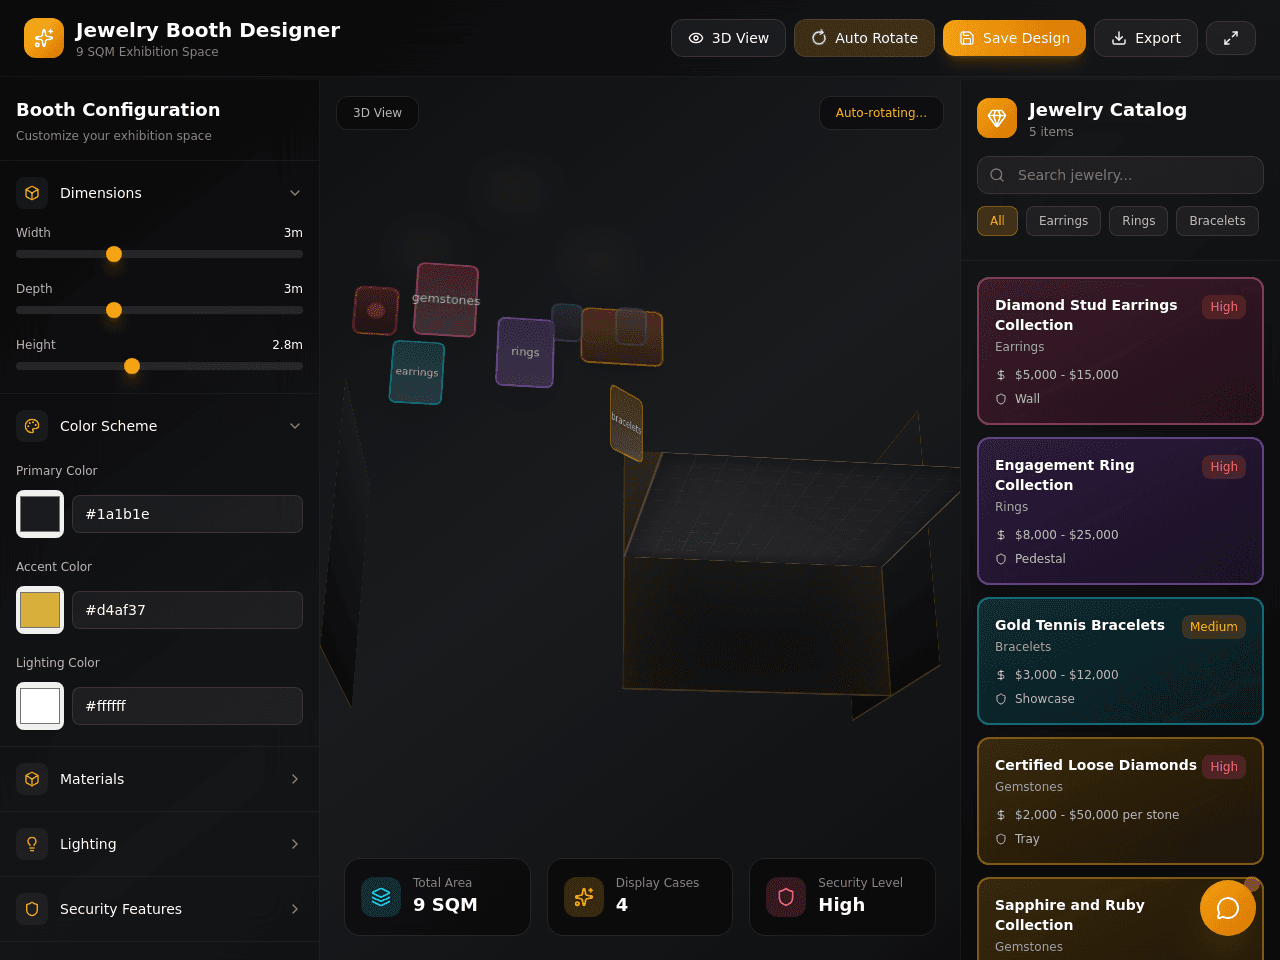This screenshot has width=1280, height=960.
Task: Click the Accent Color hex field
Action: coord(187,610)
